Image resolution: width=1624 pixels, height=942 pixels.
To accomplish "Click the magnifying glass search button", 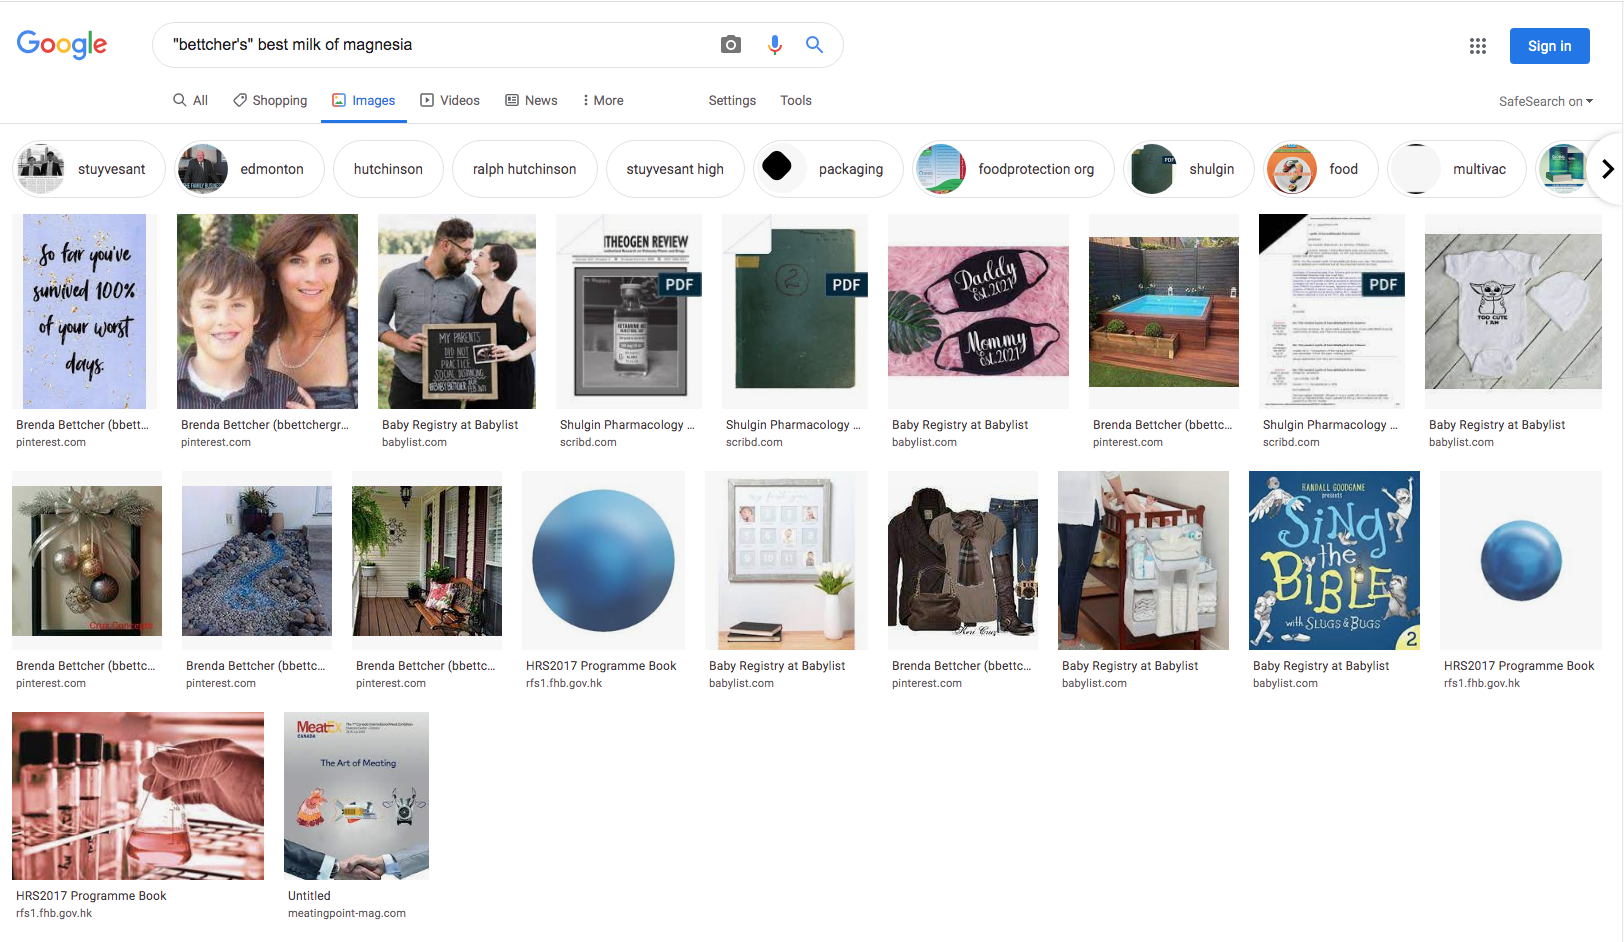I will (x=815, y=45).
